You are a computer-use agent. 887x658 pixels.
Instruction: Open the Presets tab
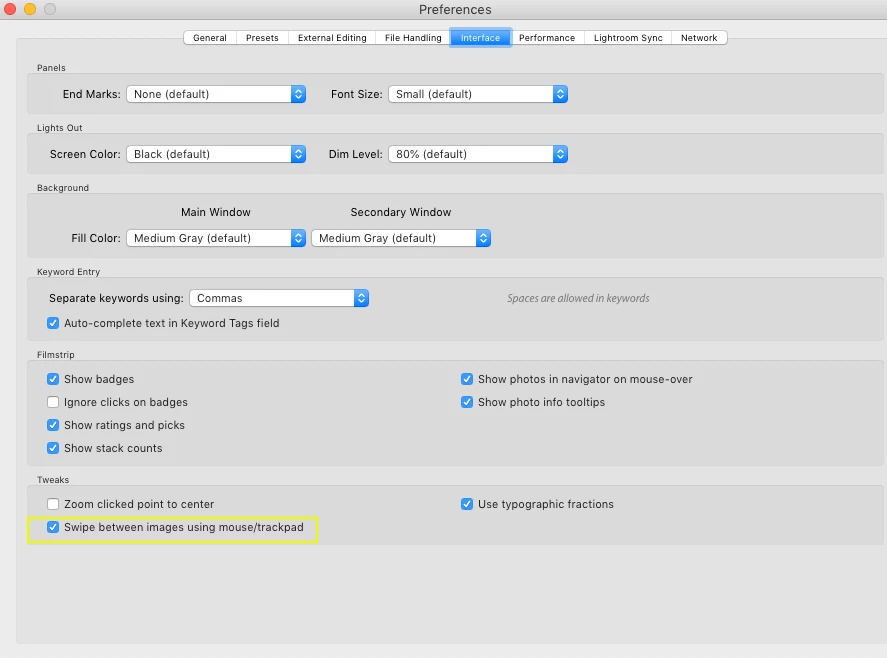[x=262, y=38]
